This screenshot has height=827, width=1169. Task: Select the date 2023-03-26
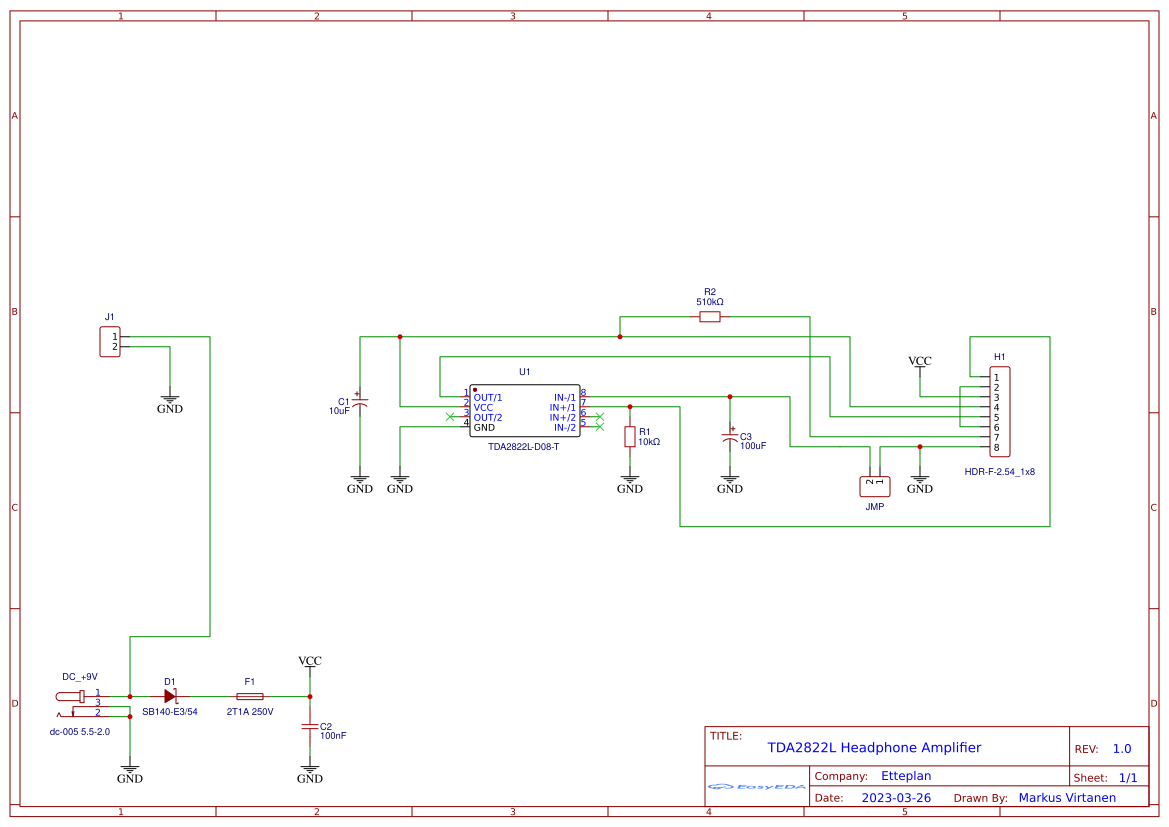pyautogui.click(x=896, y=798)
